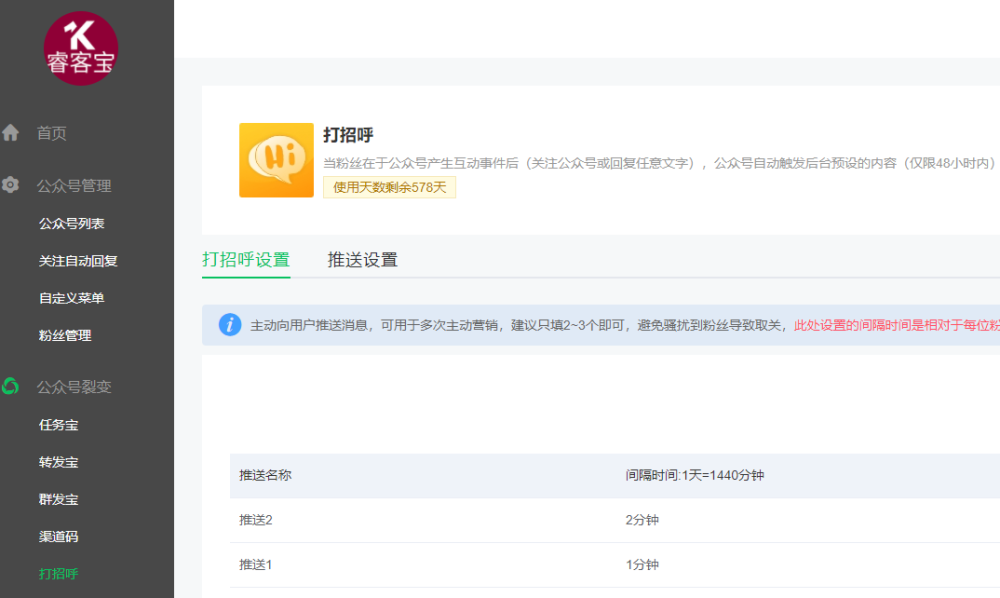Click the home icon beside 首页
This screenshot has width=1000, height=598.
coord(10,133)
